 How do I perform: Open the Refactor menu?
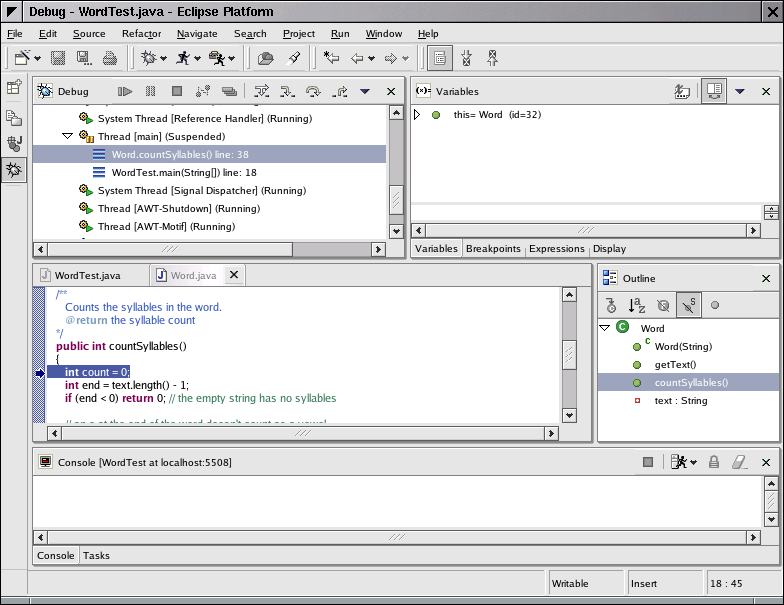[x=141, y=34]
